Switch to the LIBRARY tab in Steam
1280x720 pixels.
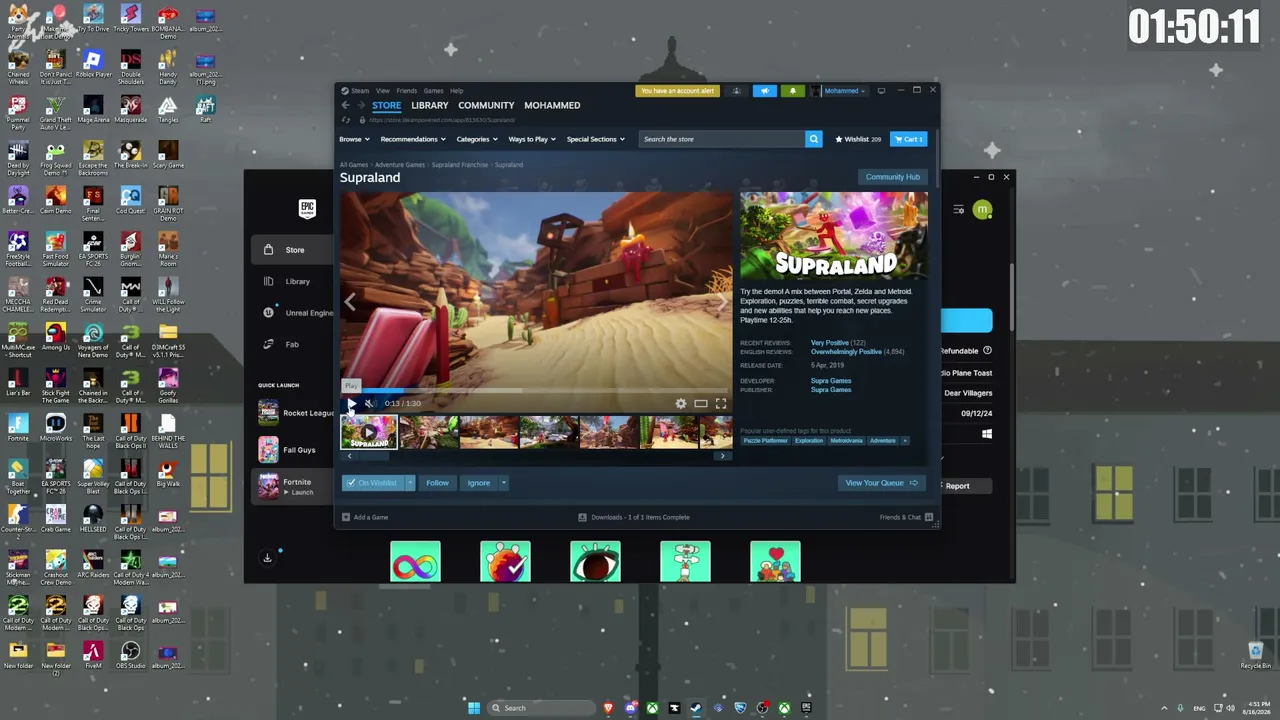point(430,105)
